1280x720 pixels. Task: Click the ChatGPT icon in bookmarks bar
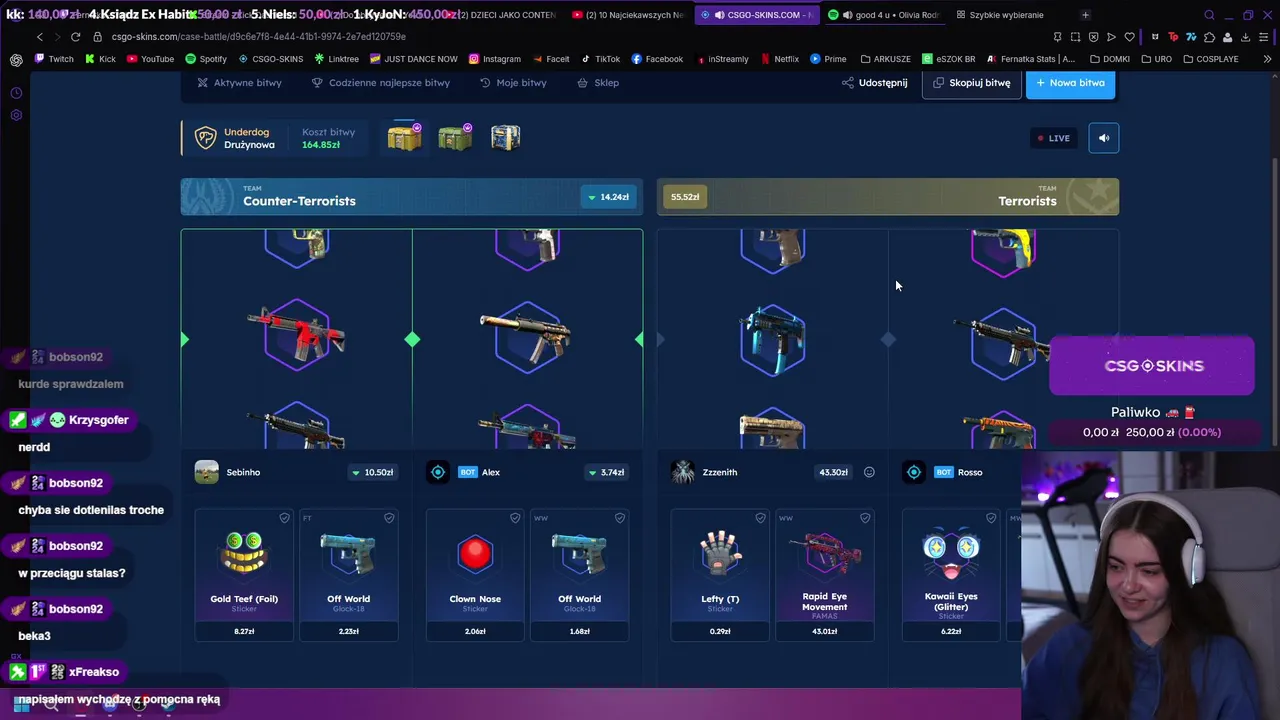pyautogui.click(x=16, y=59)
